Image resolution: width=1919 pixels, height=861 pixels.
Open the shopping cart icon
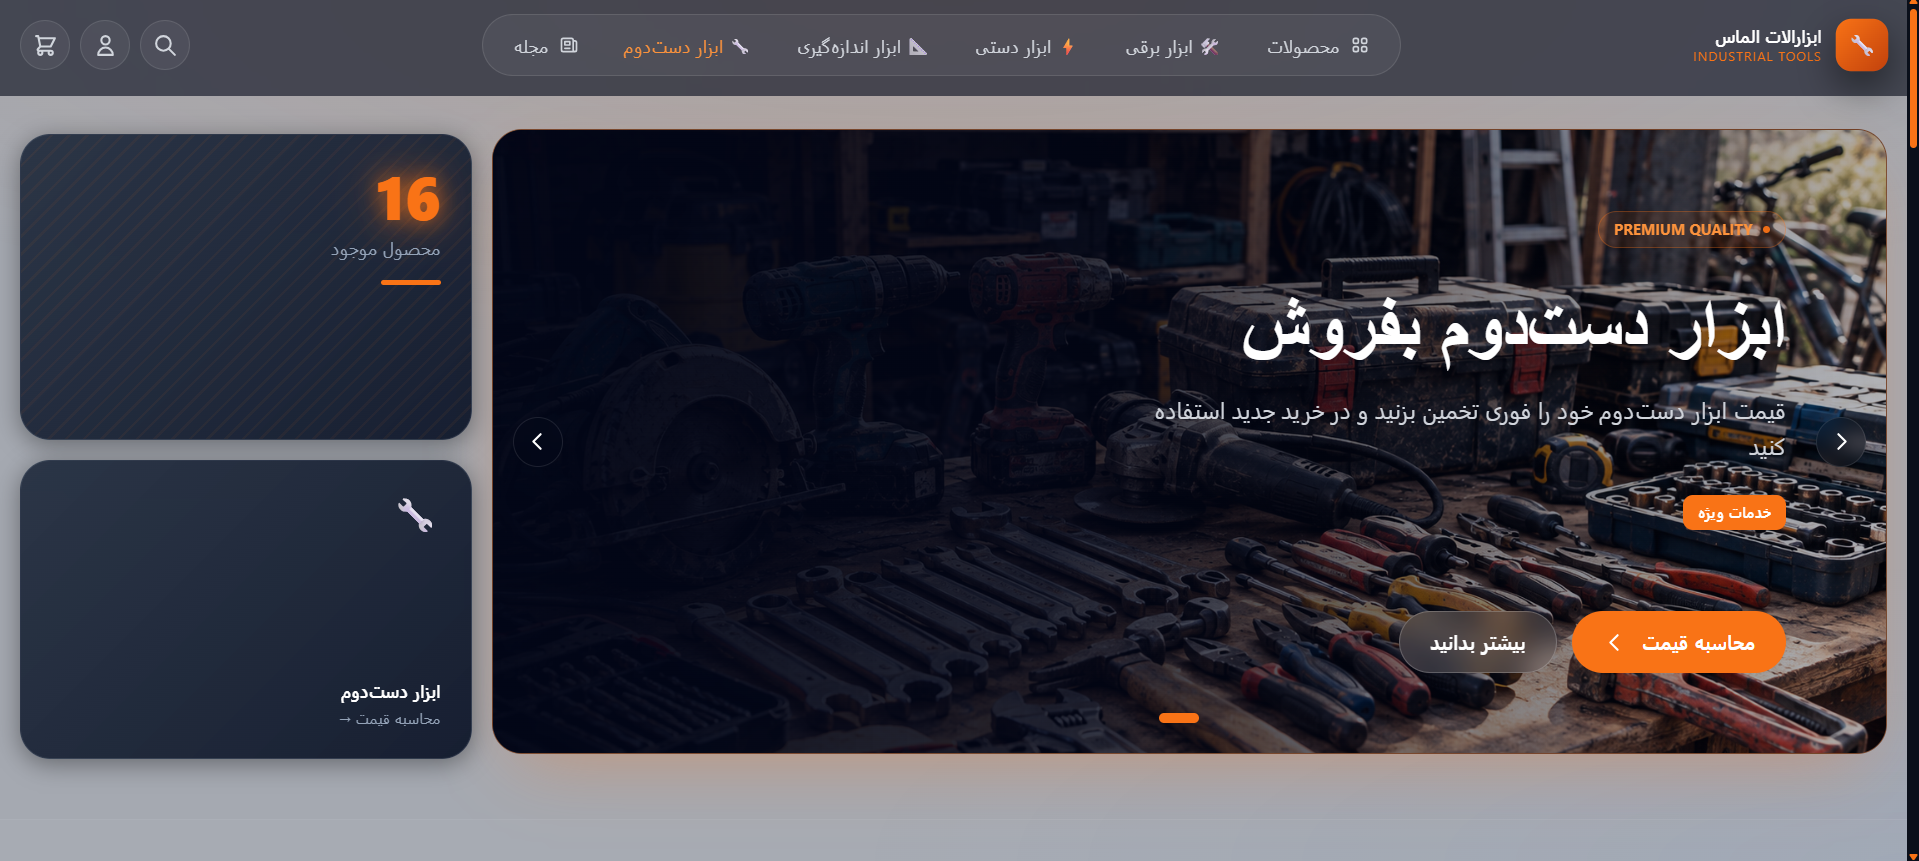coord(45,45)
